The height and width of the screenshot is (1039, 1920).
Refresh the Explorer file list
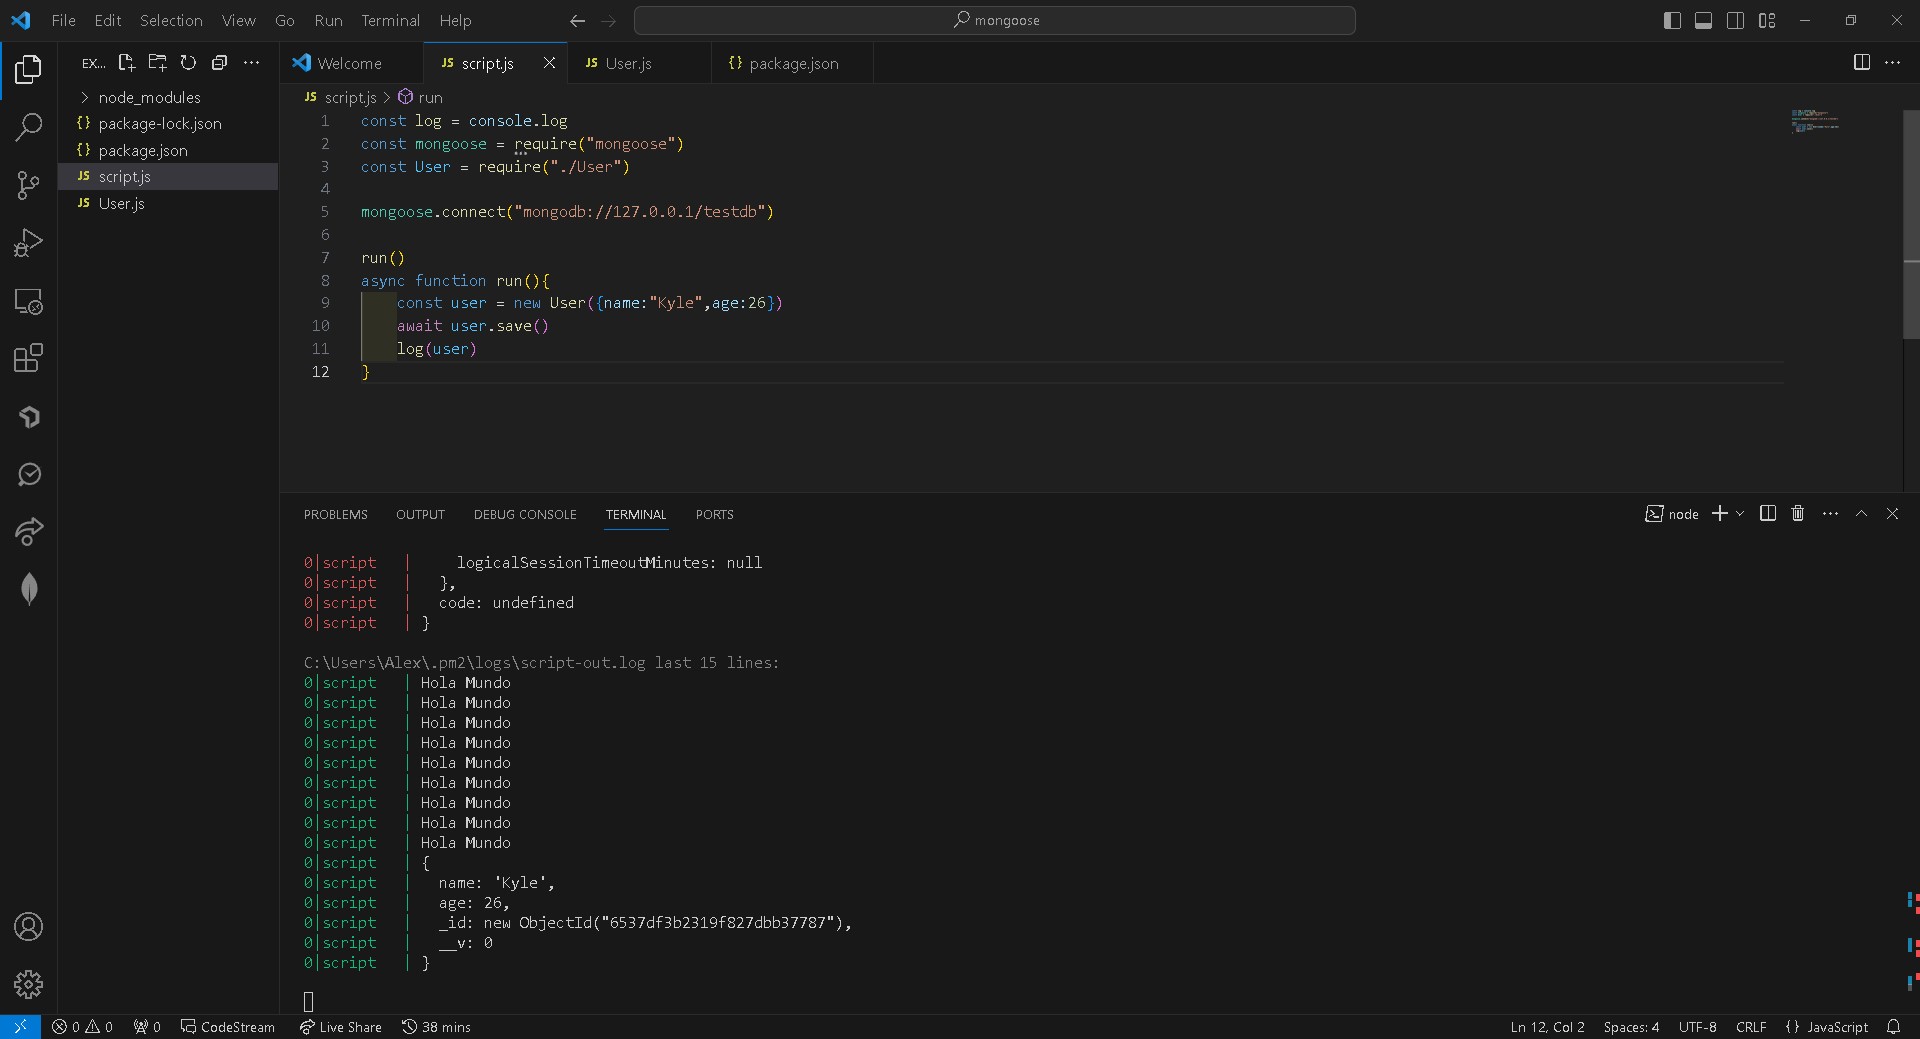[x=188, y=63]
